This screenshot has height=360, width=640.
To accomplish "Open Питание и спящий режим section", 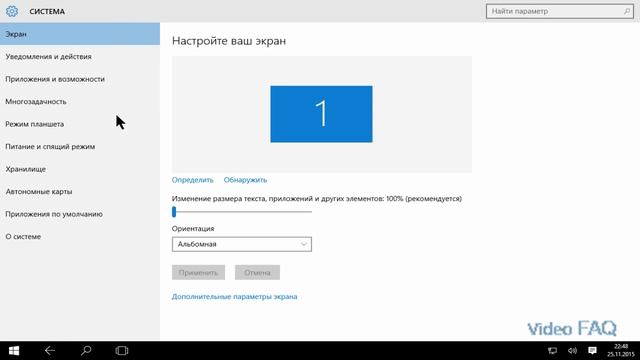I will [80, 146].
